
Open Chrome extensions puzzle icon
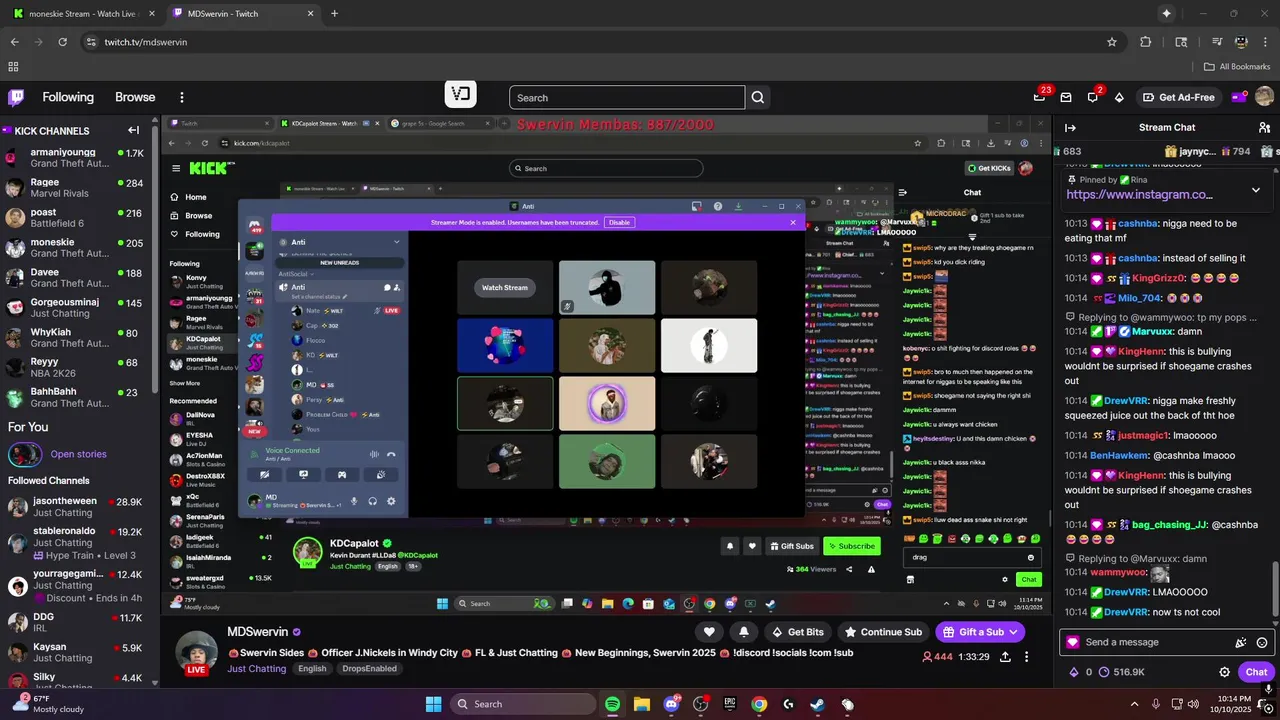[x=1146, y=42]
